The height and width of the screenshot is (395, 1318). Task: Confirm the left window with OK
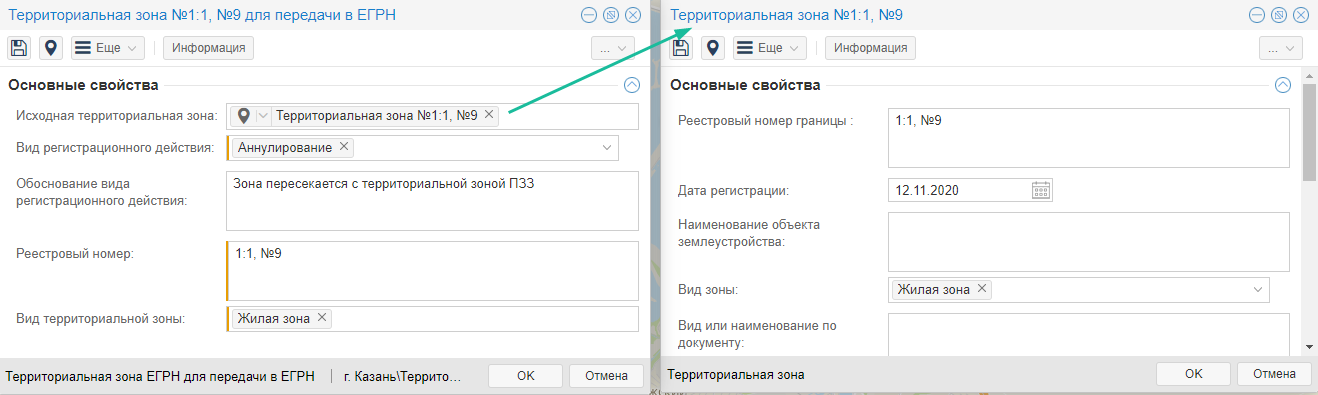[526, 376]
